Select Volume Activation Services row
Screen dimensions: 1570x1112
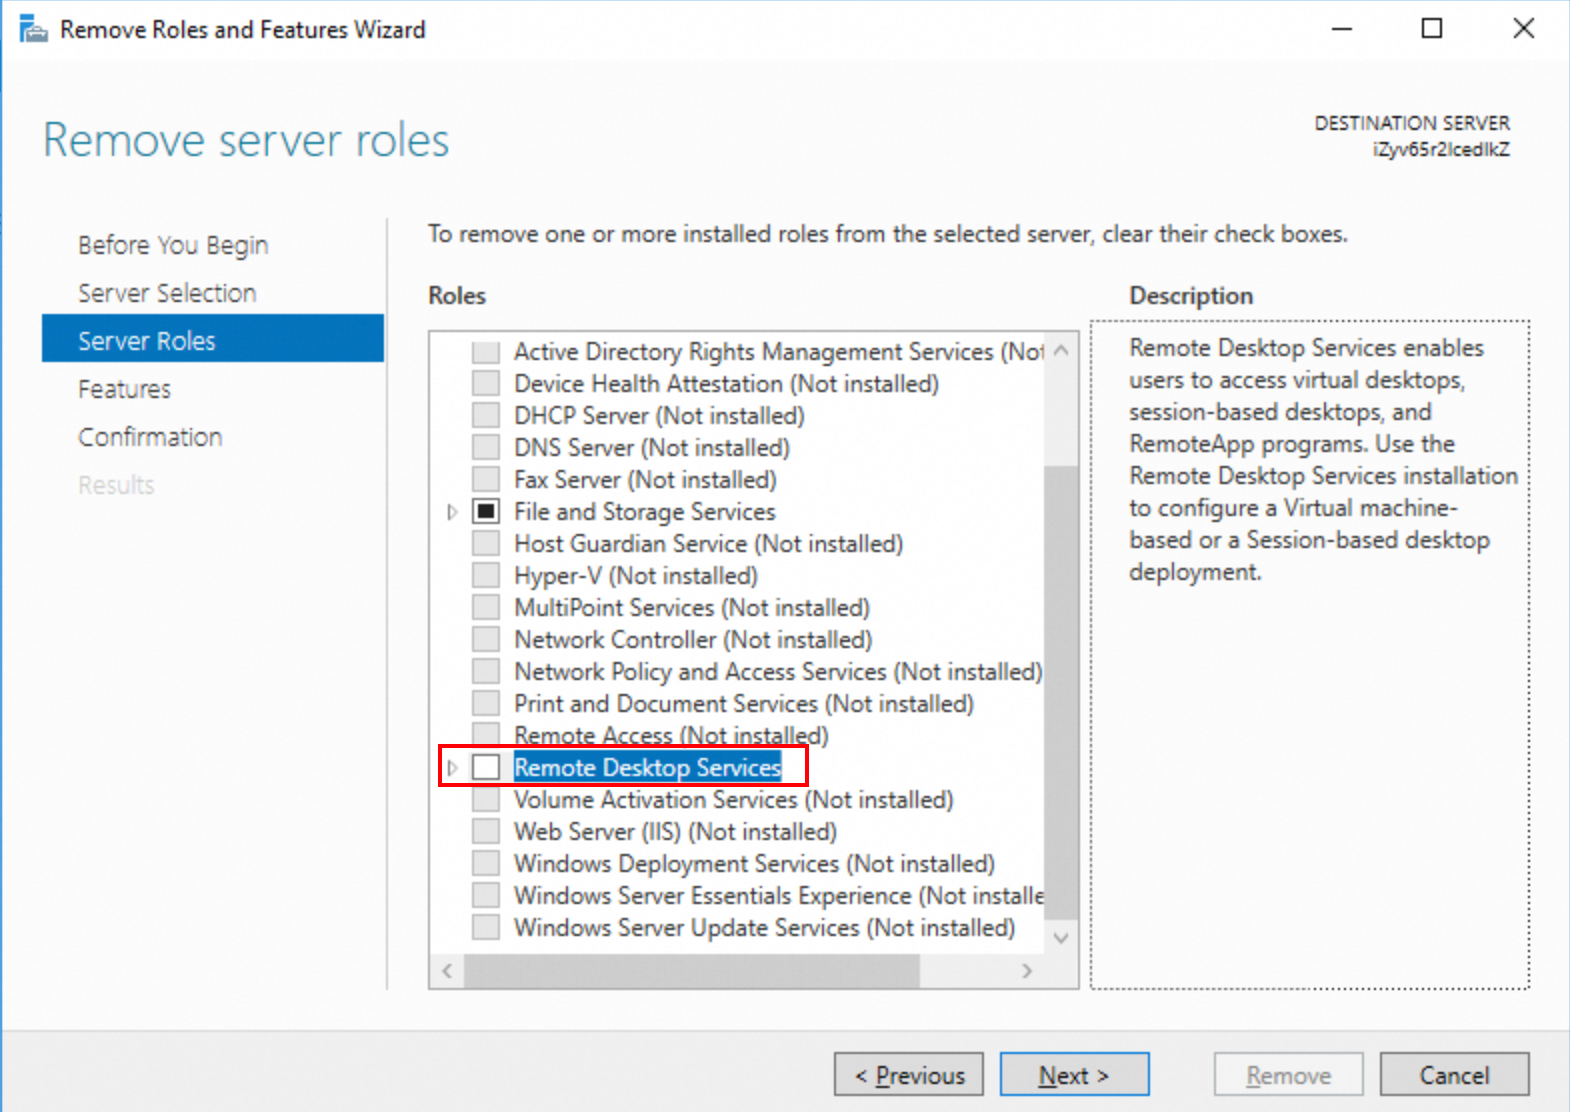(734, 799)
